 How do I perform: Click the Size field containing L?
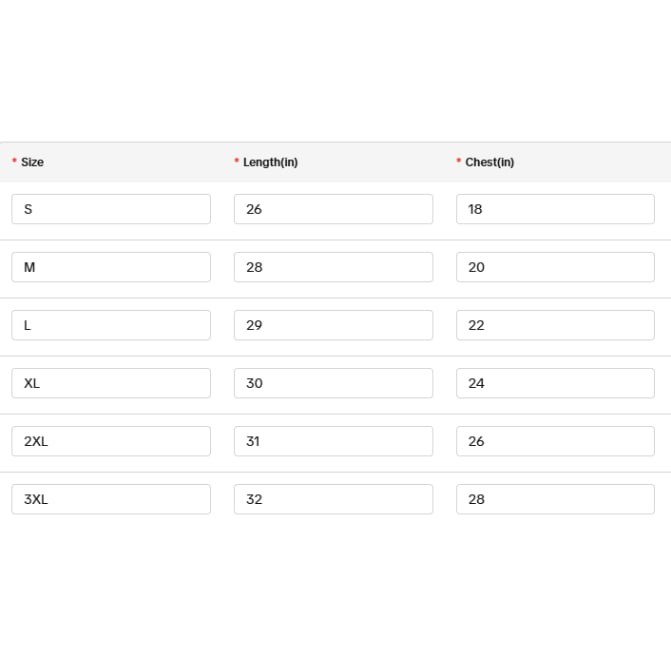tap(111, 325)
